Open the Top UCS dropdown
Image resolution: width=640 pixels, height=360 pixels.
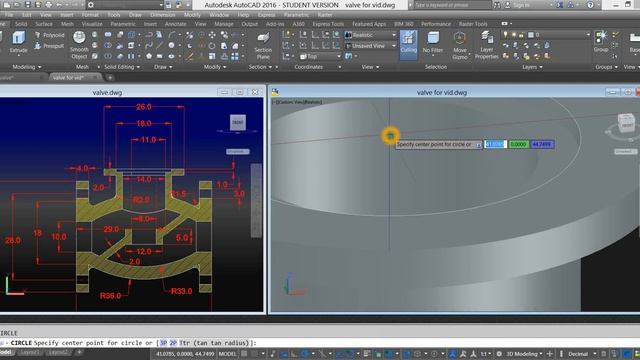[x=320, y=56]
